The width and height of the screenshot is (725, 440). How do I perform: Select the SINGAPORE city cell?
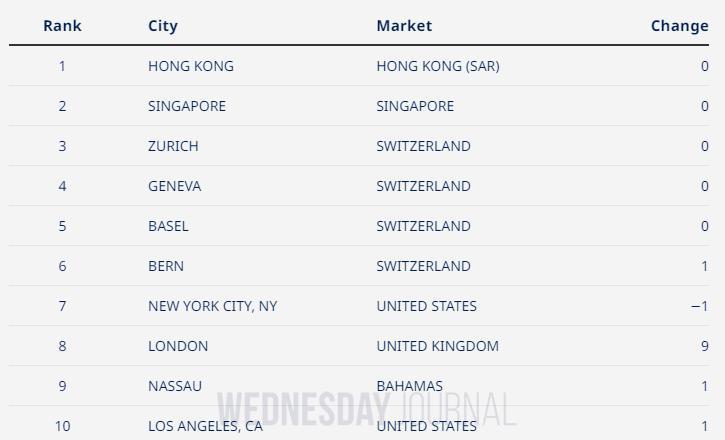(187, 106)
